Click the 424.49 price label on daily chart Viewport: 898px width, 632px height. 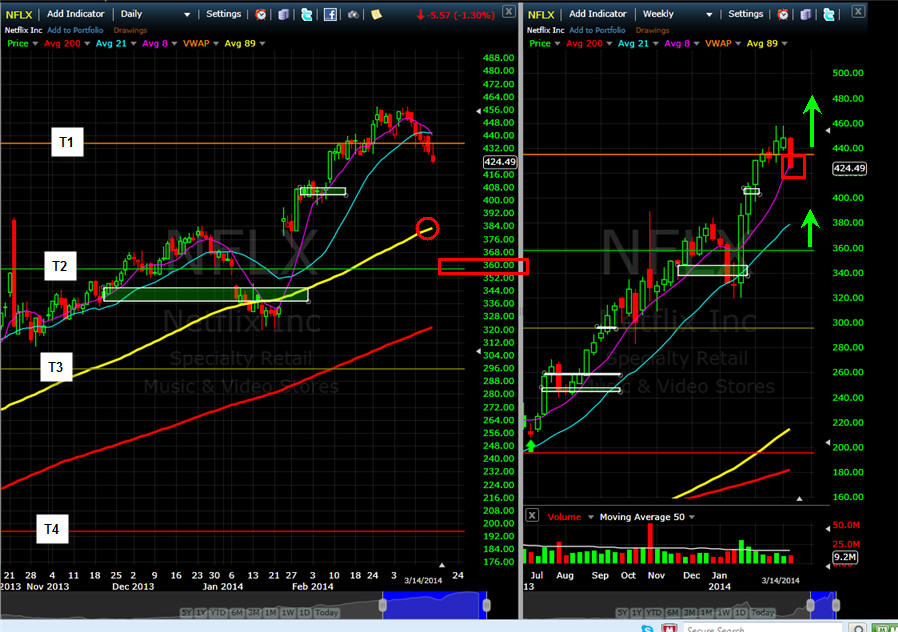click(500, 162)
